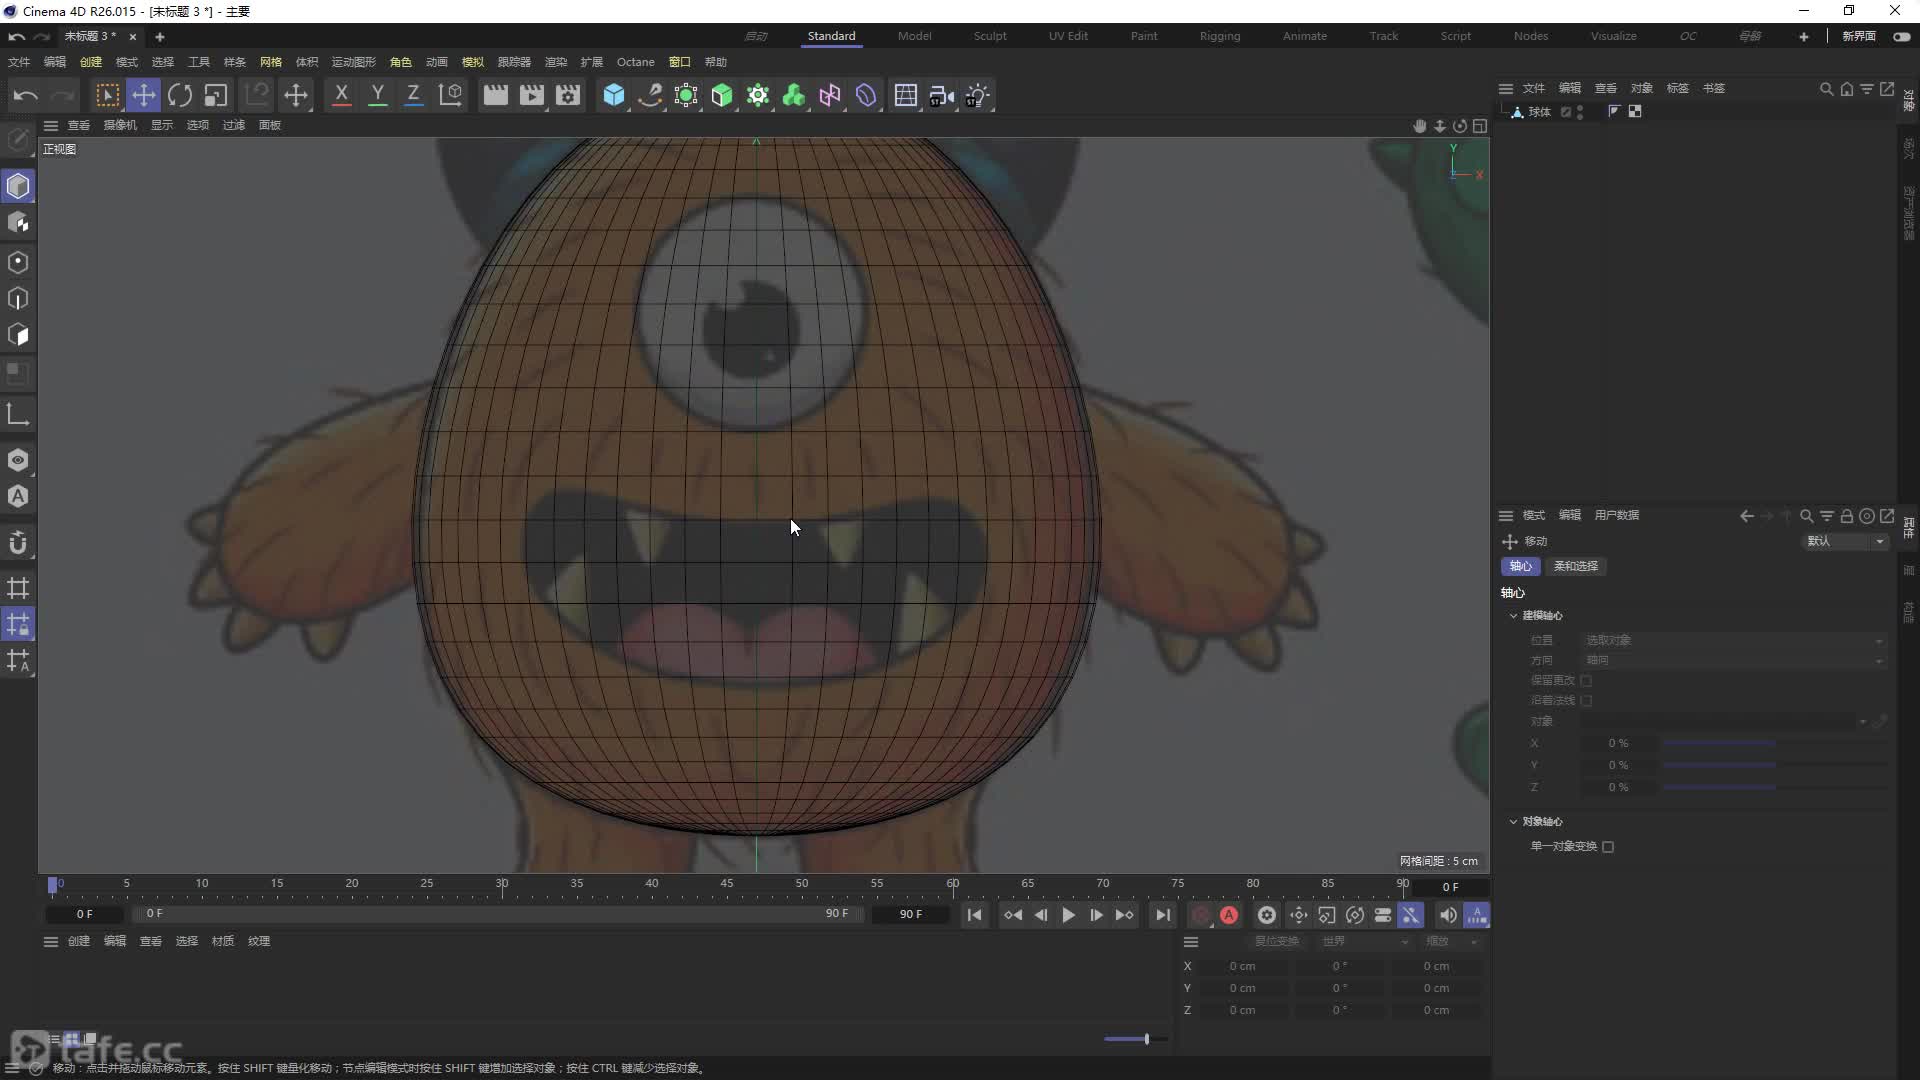Activate the rectangle selection tool
The image size is (1920, 1080).
(x=107, y=95)
